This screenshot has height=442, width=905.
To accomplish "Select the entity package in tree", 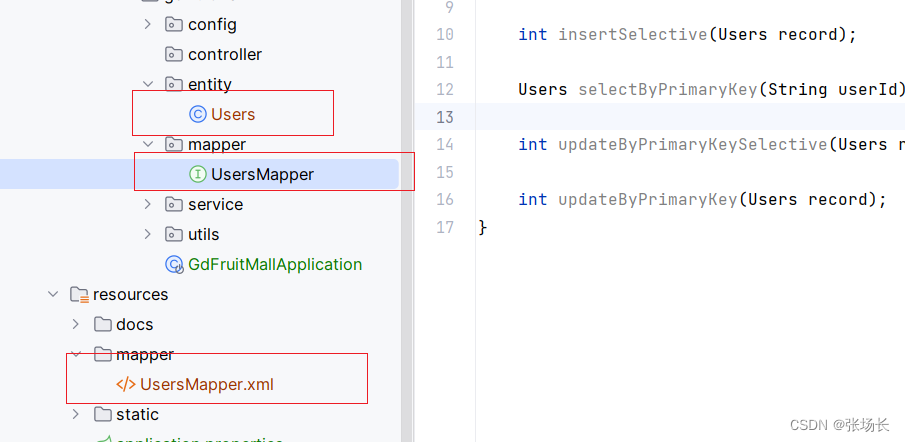I will [x=210, y=84].
